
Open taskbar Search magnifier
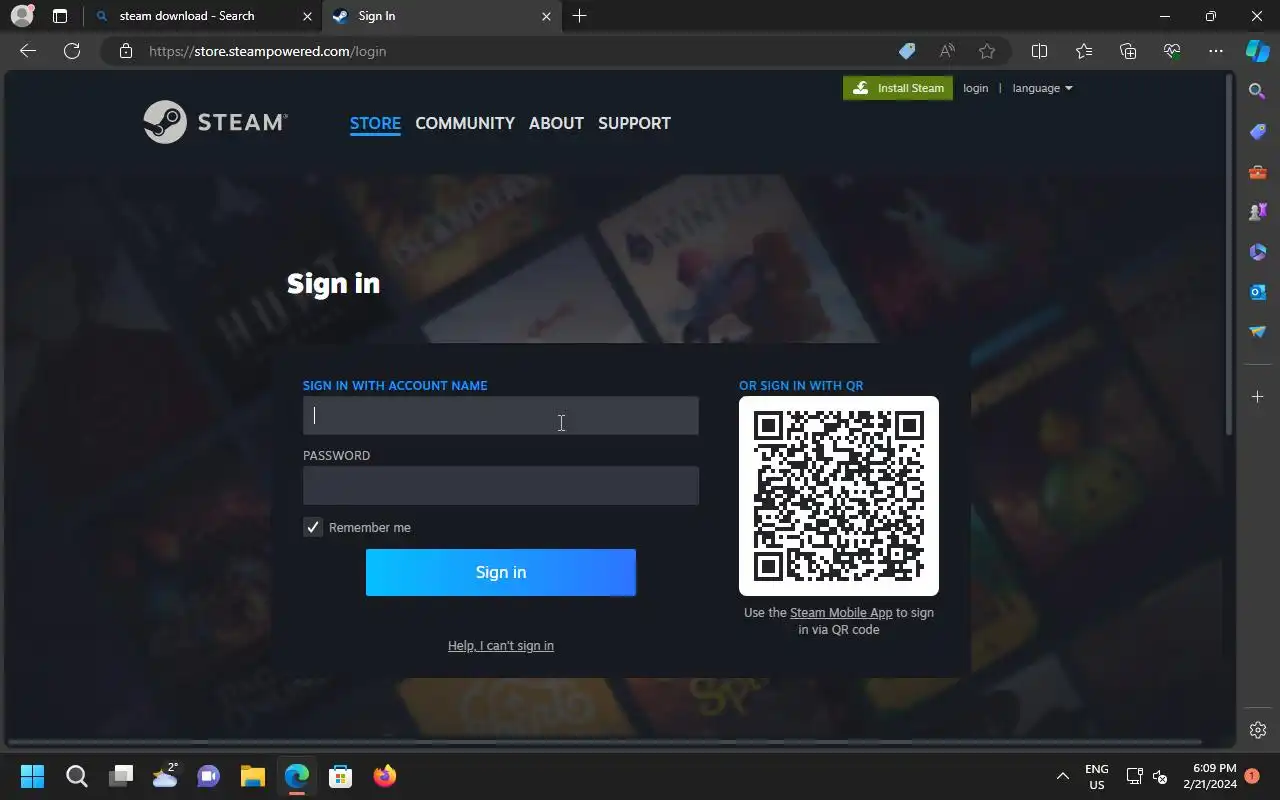[x=76, y=776]
